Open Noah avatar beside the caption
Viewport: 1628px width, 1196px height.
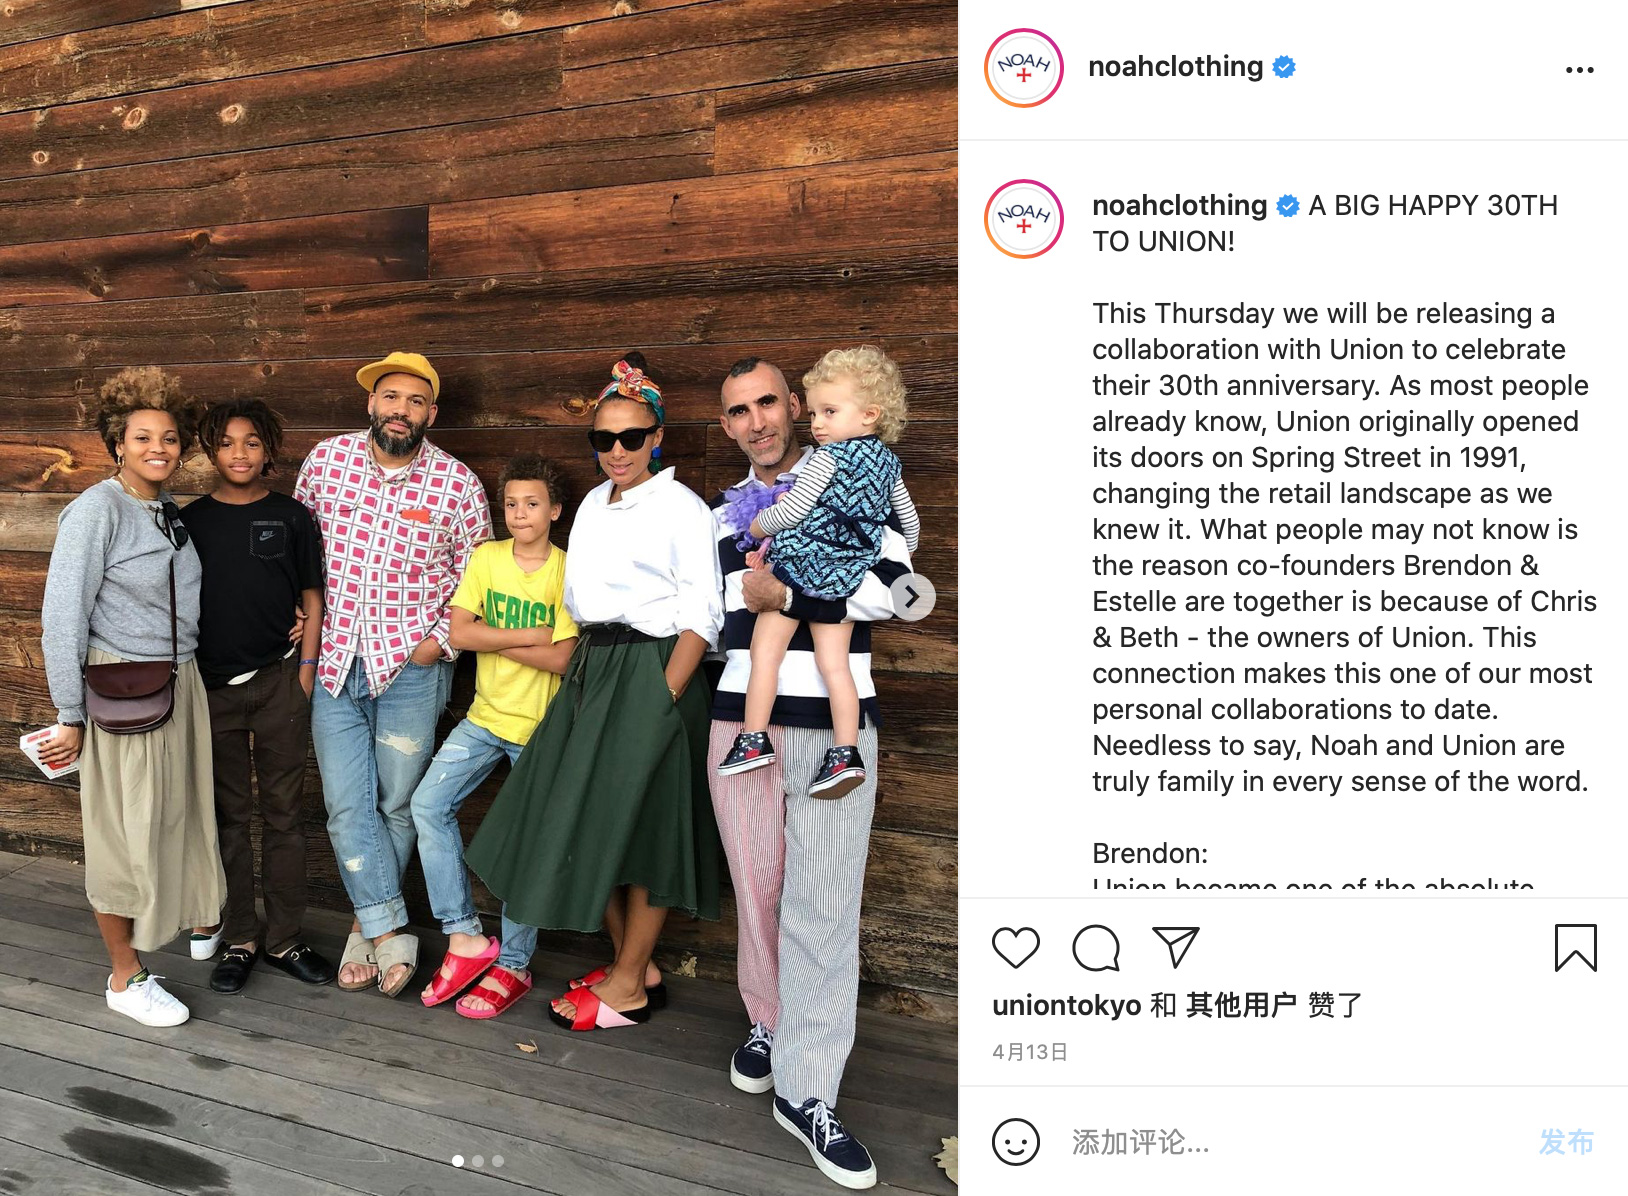coord(1023,219)
